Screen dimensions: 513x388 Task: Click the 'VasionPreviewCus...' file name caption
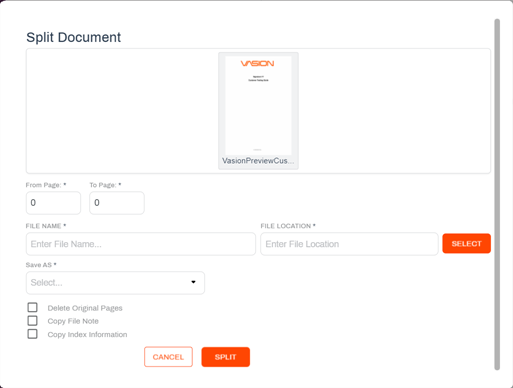[x=258, y=161]
